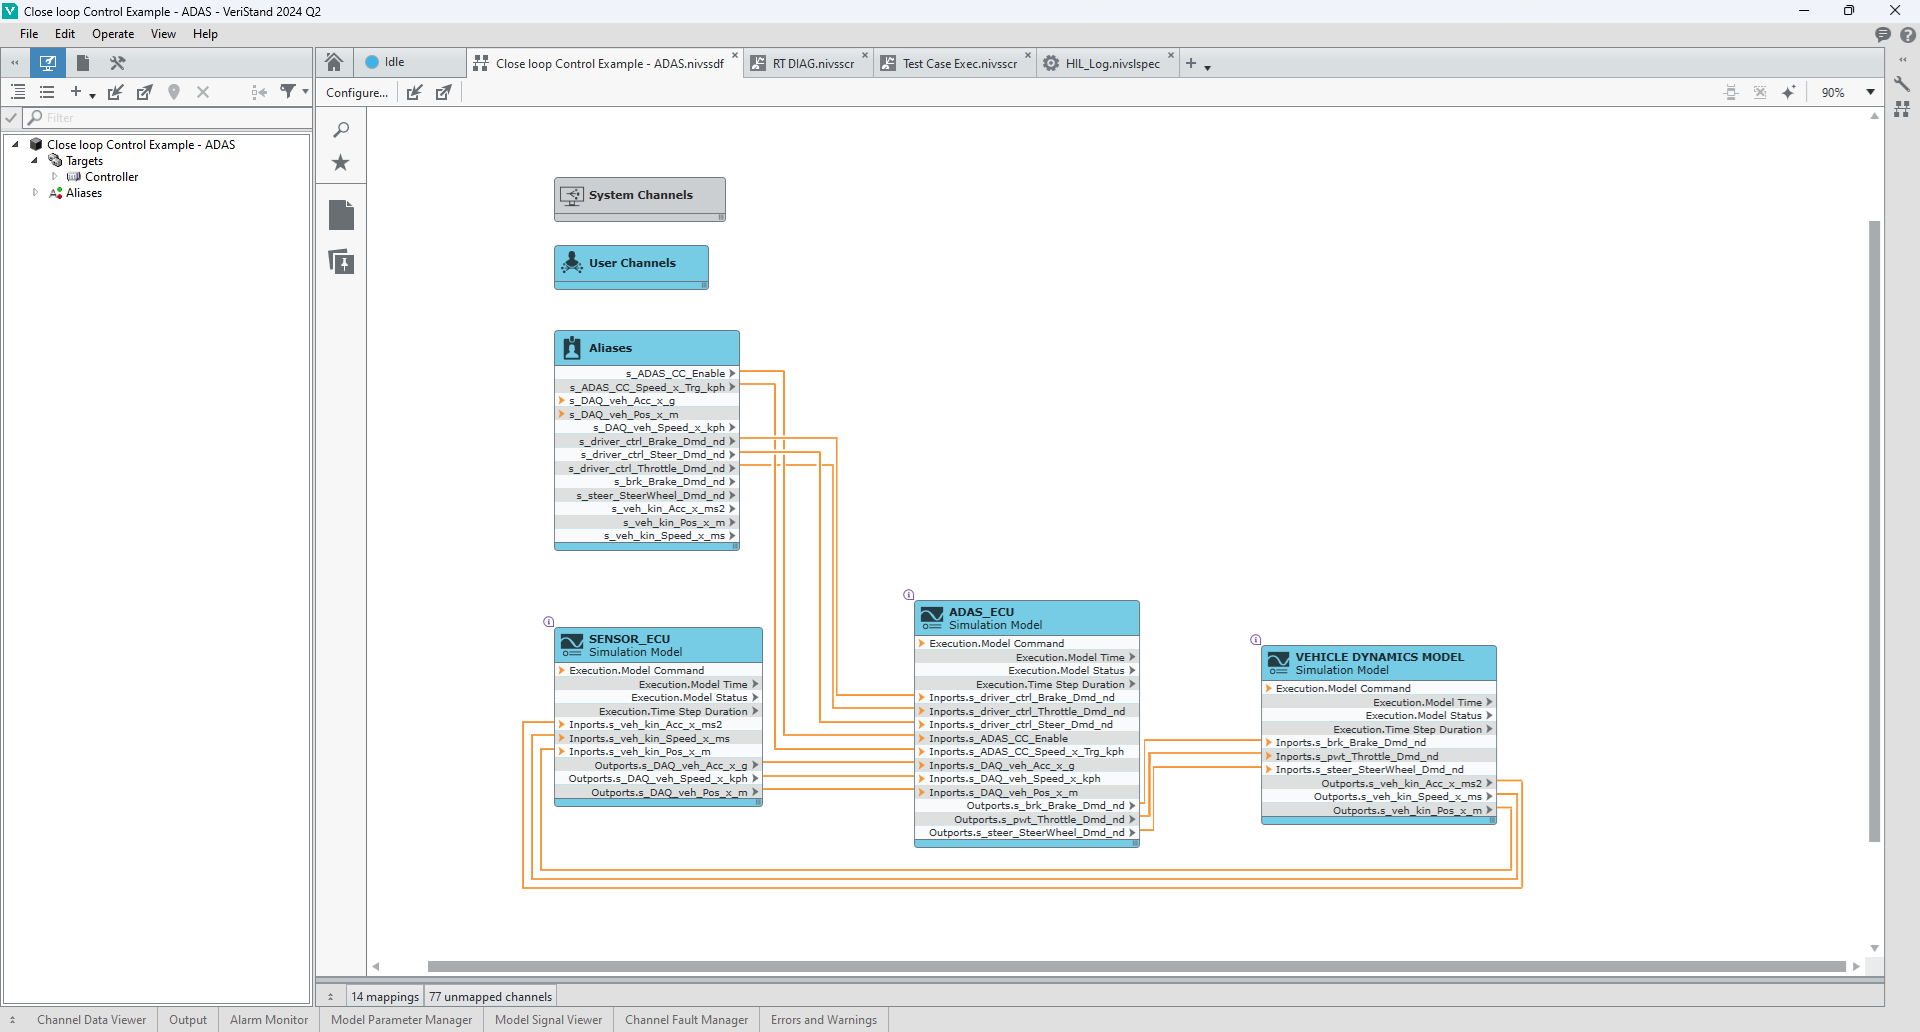Click the project files document icon in left pane
1920x1032 pixels.
tap(83, 63)
